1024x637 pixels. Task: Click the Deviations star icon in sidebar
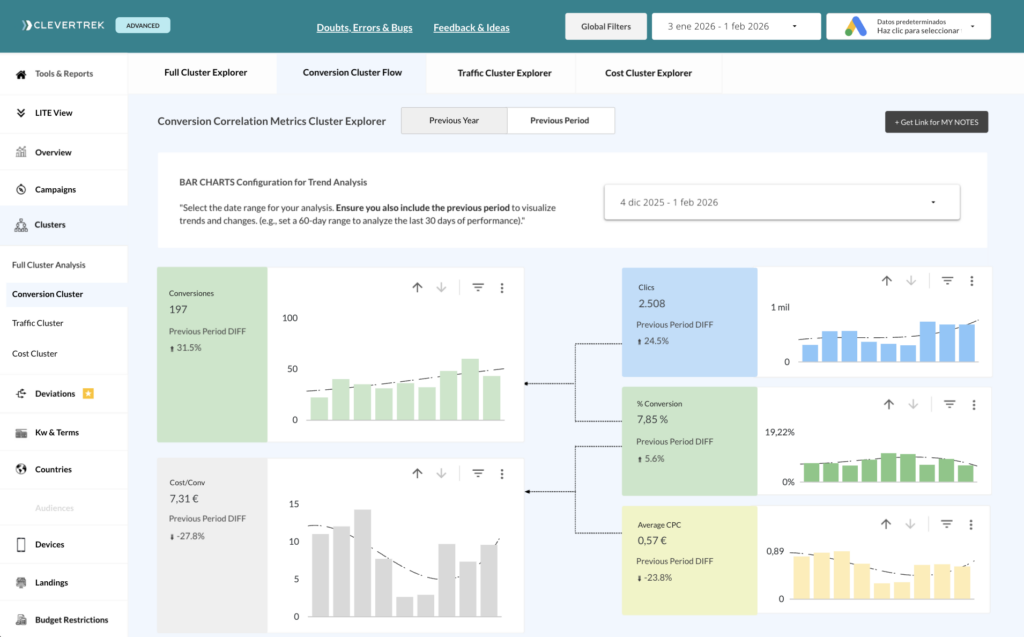(88, 394)
